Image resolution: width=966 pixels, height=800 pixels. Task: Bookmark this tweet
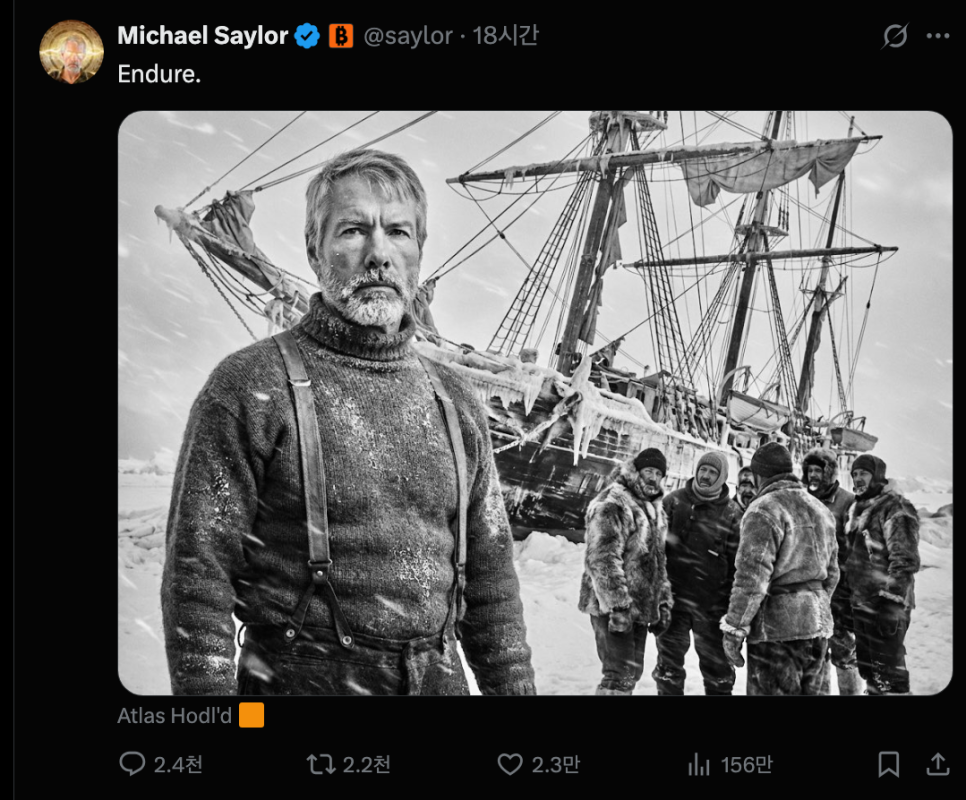(888, 765)
